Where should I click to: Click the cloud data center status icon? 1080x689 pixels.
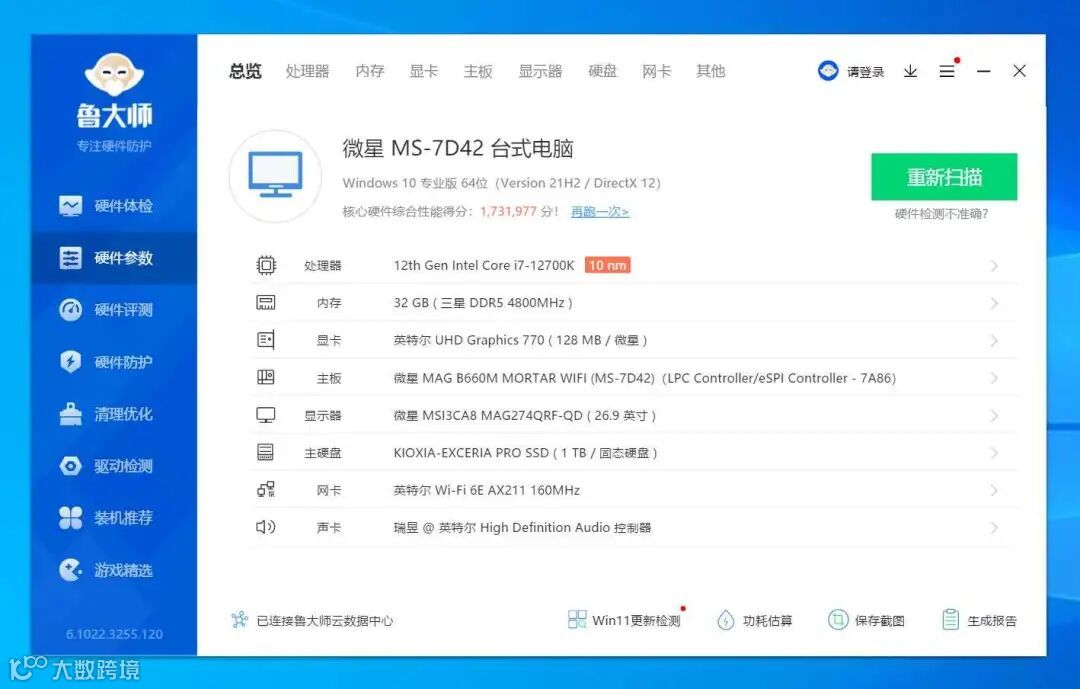(x=239, y=620)
